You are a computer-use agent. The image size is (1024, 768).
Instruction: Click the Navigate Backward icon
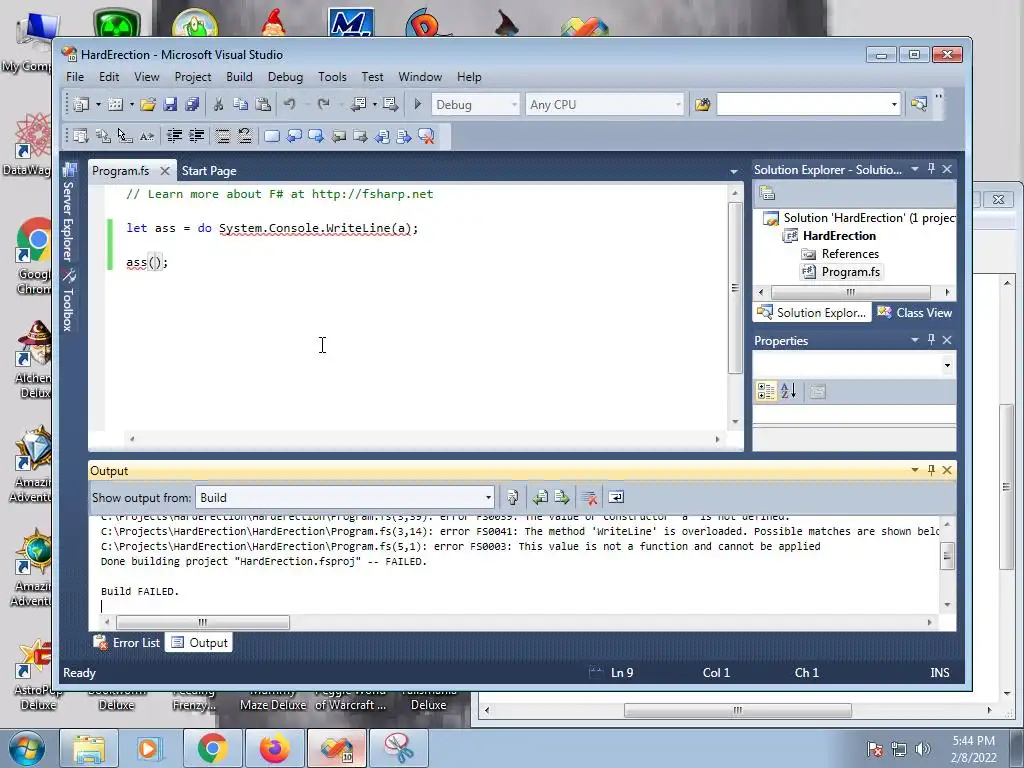click(358, 104)
